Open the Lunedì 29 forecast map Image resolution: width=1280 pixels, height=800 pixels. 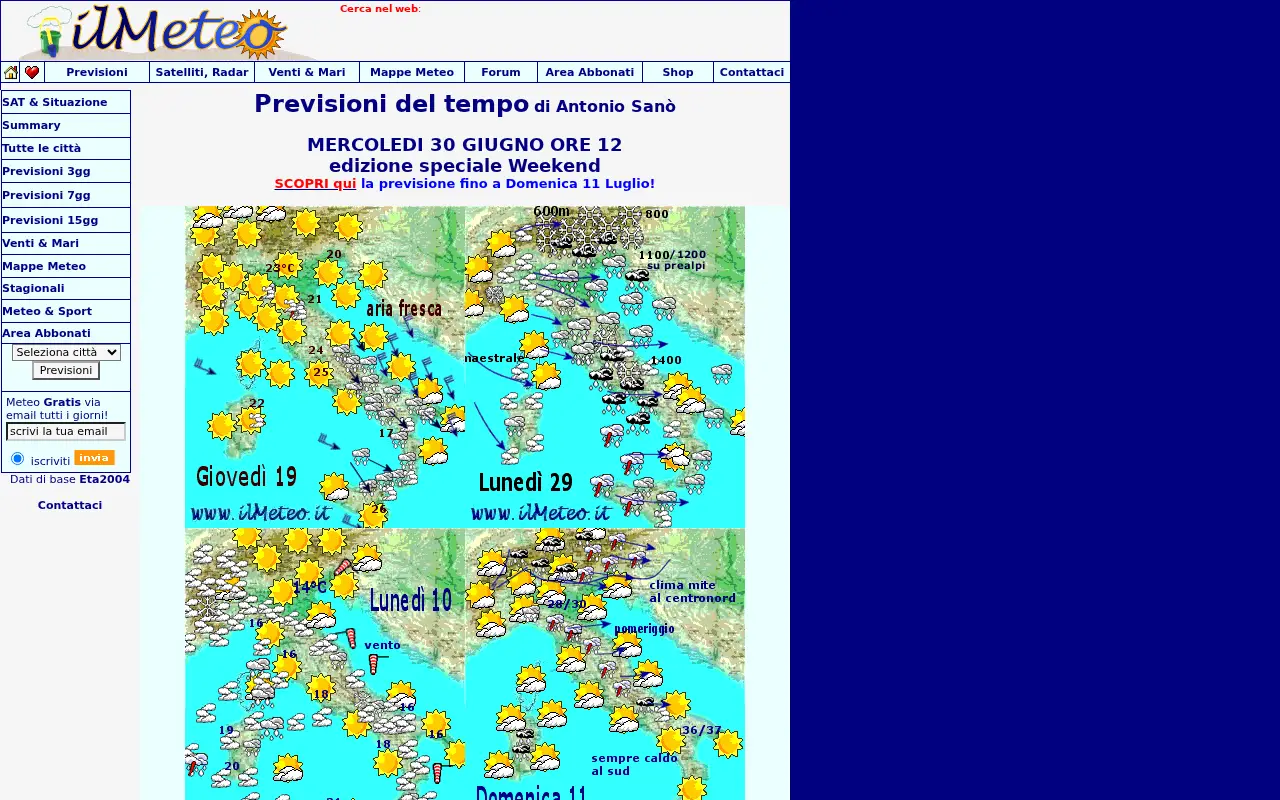coord(605,367)
